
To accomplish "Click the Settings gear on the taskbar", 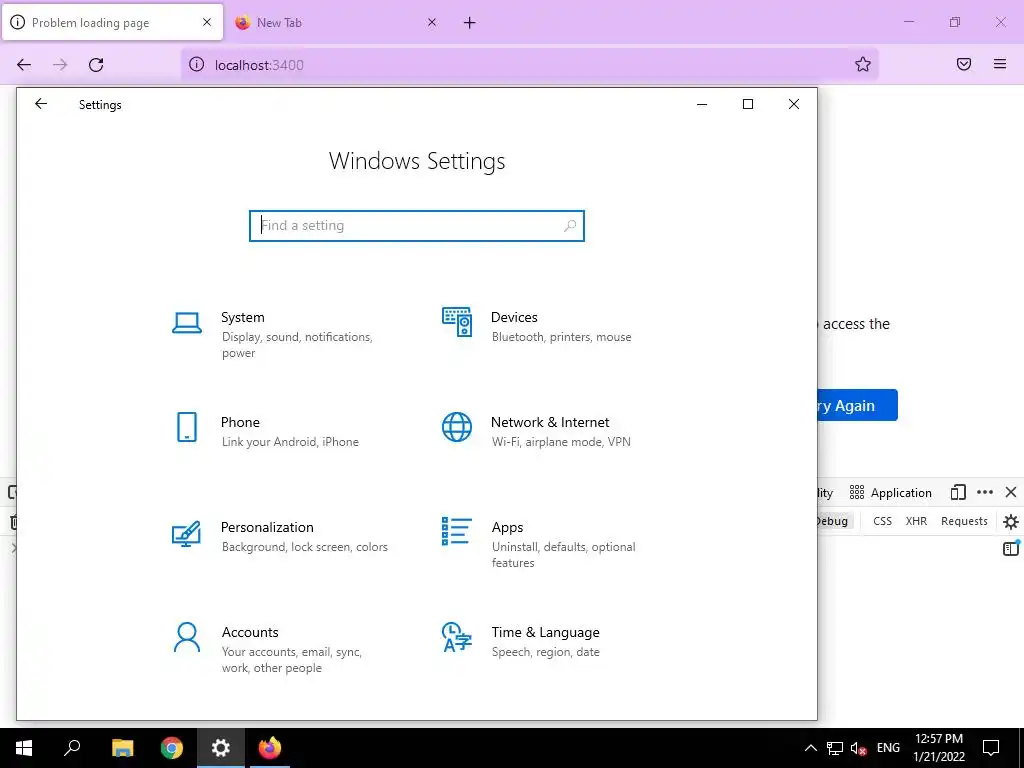I will [x=221, y=748].
